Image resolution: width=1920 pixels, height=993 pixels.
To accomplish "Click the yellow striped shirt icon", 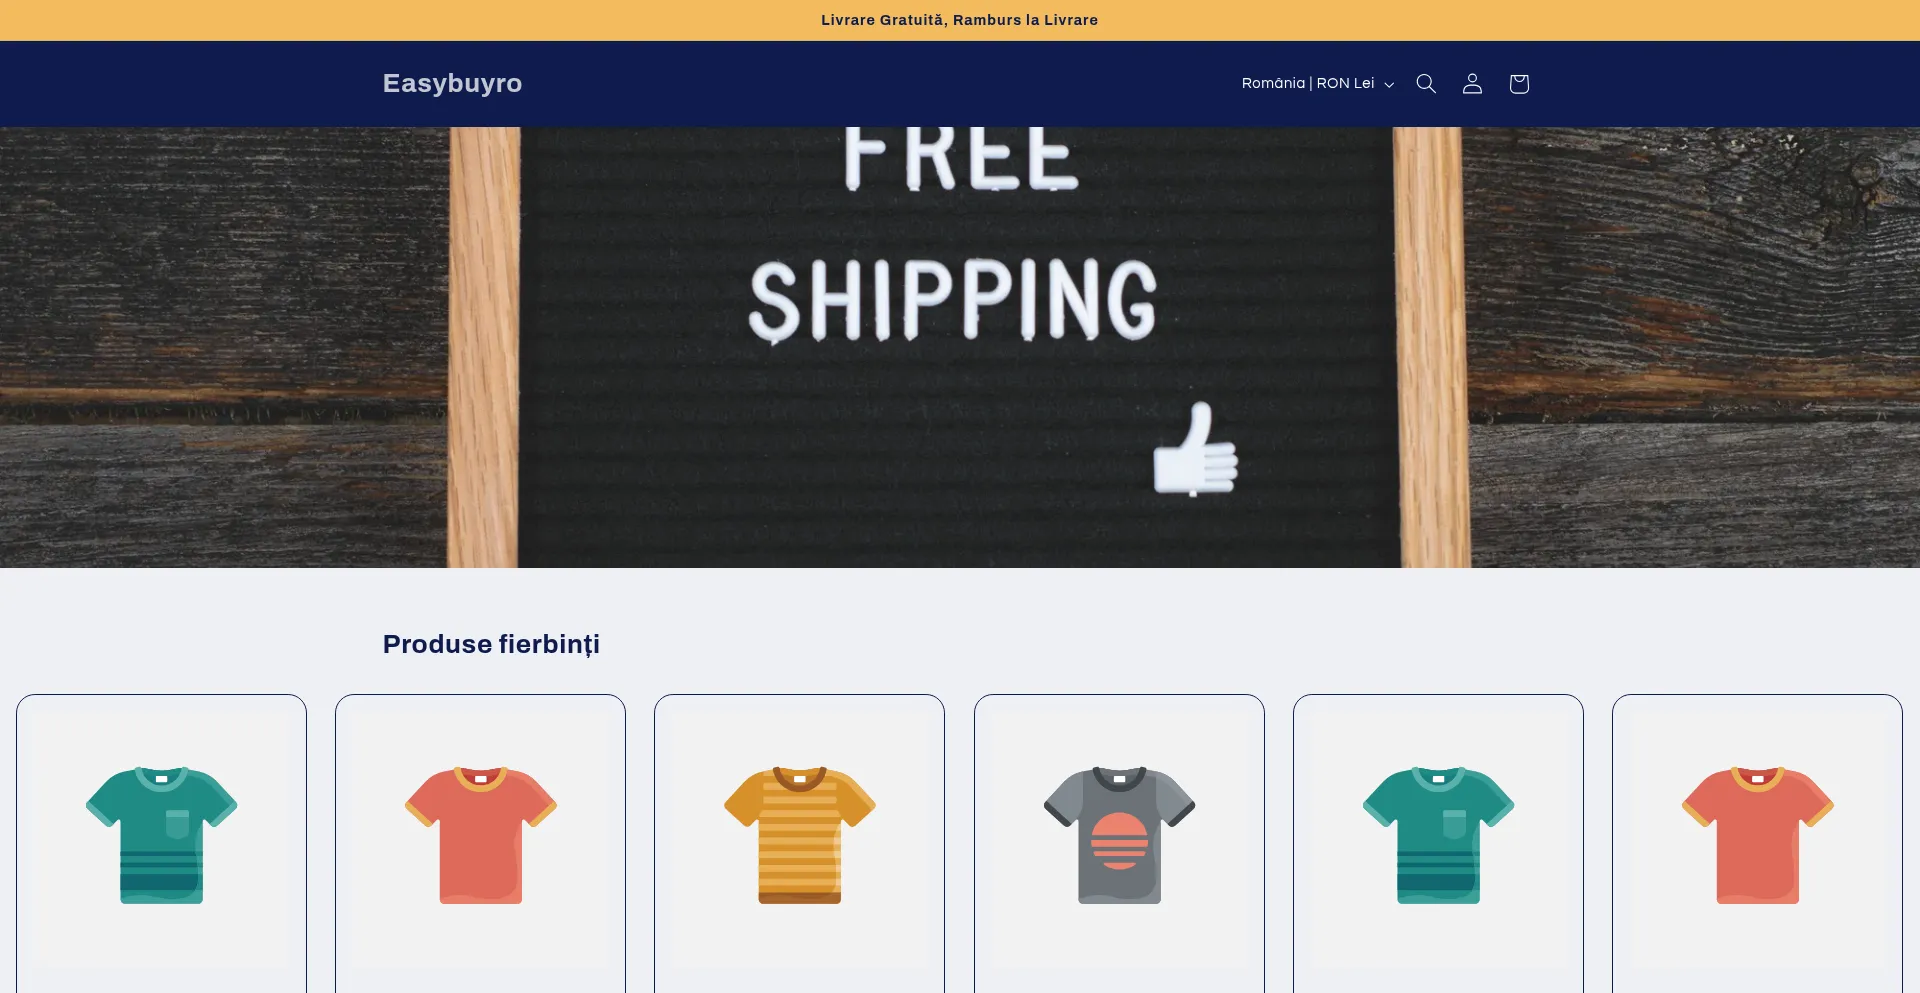I will coord(799,835).
